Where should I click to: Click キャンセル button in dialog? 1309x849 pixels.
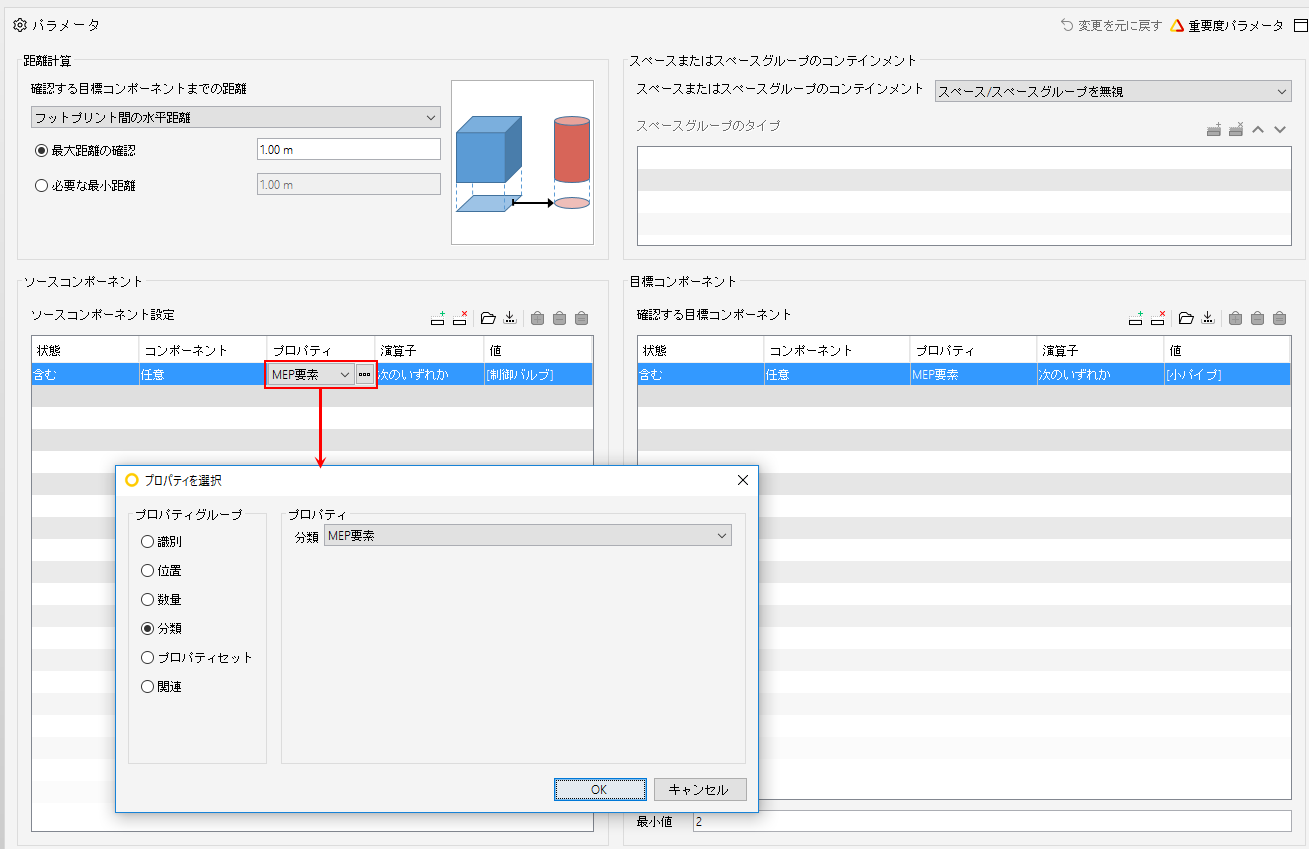click(x=700, y=789)
